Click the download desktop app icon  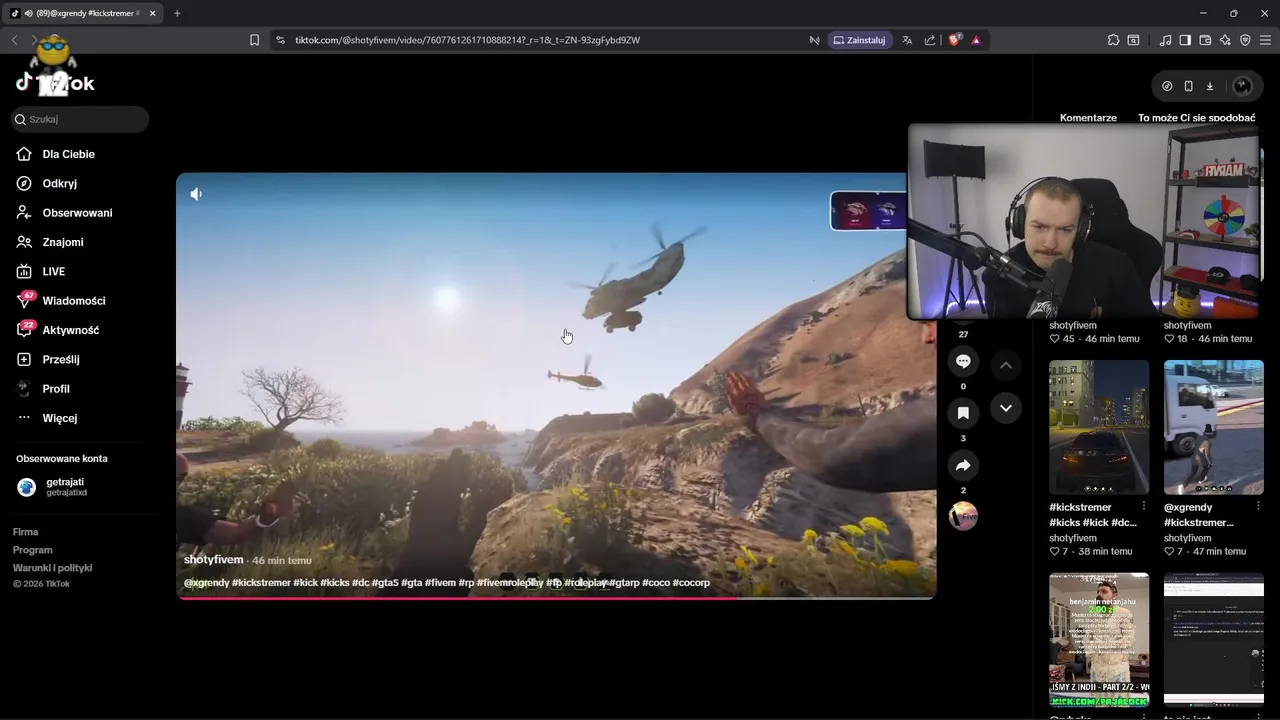1209,86
